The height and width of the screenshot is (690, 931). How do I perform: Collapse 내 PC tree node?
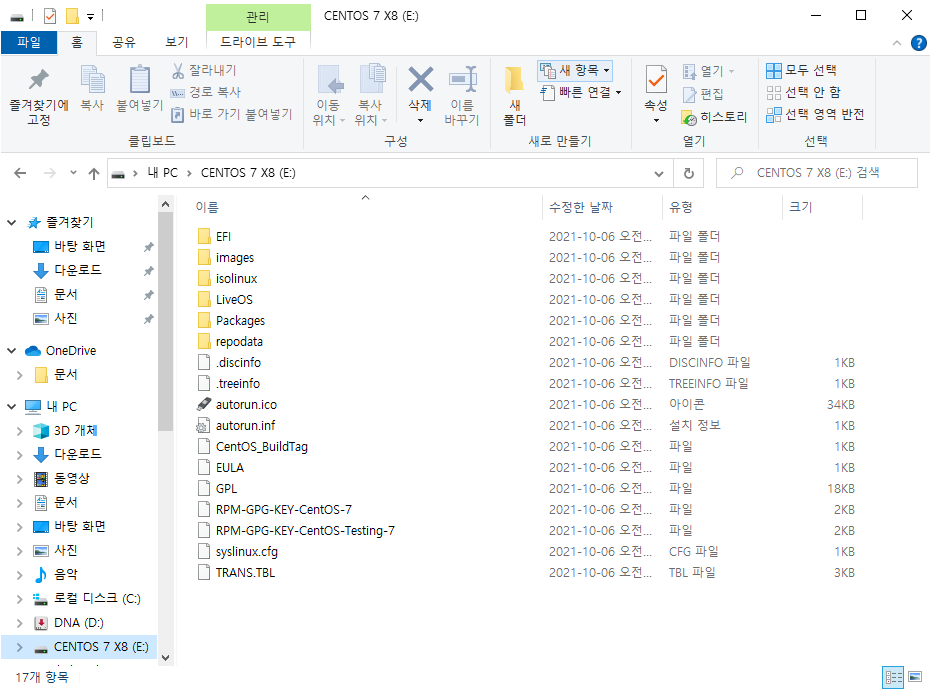[x=11, y=407]
